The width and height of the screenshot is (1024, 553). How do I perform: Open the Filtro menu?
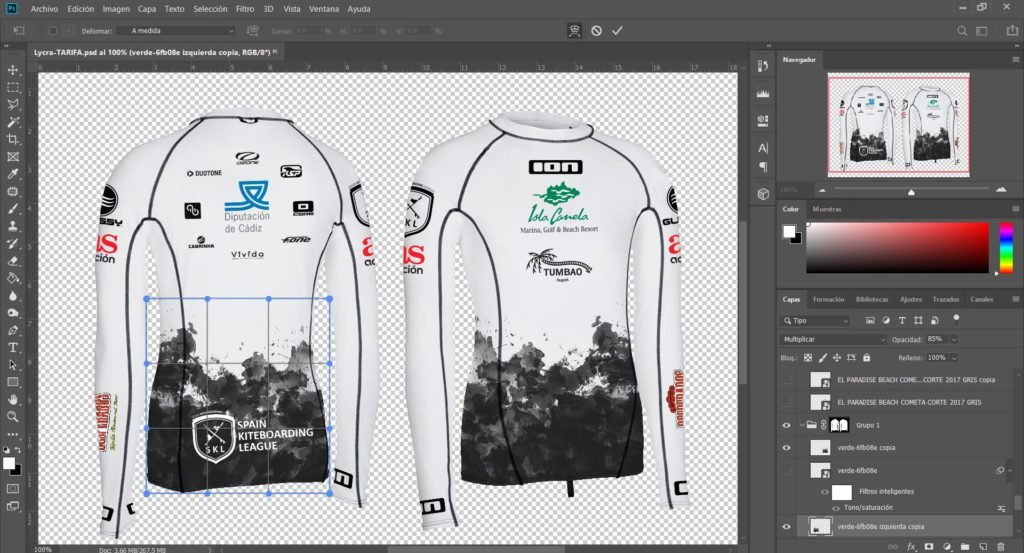point(245,9)
